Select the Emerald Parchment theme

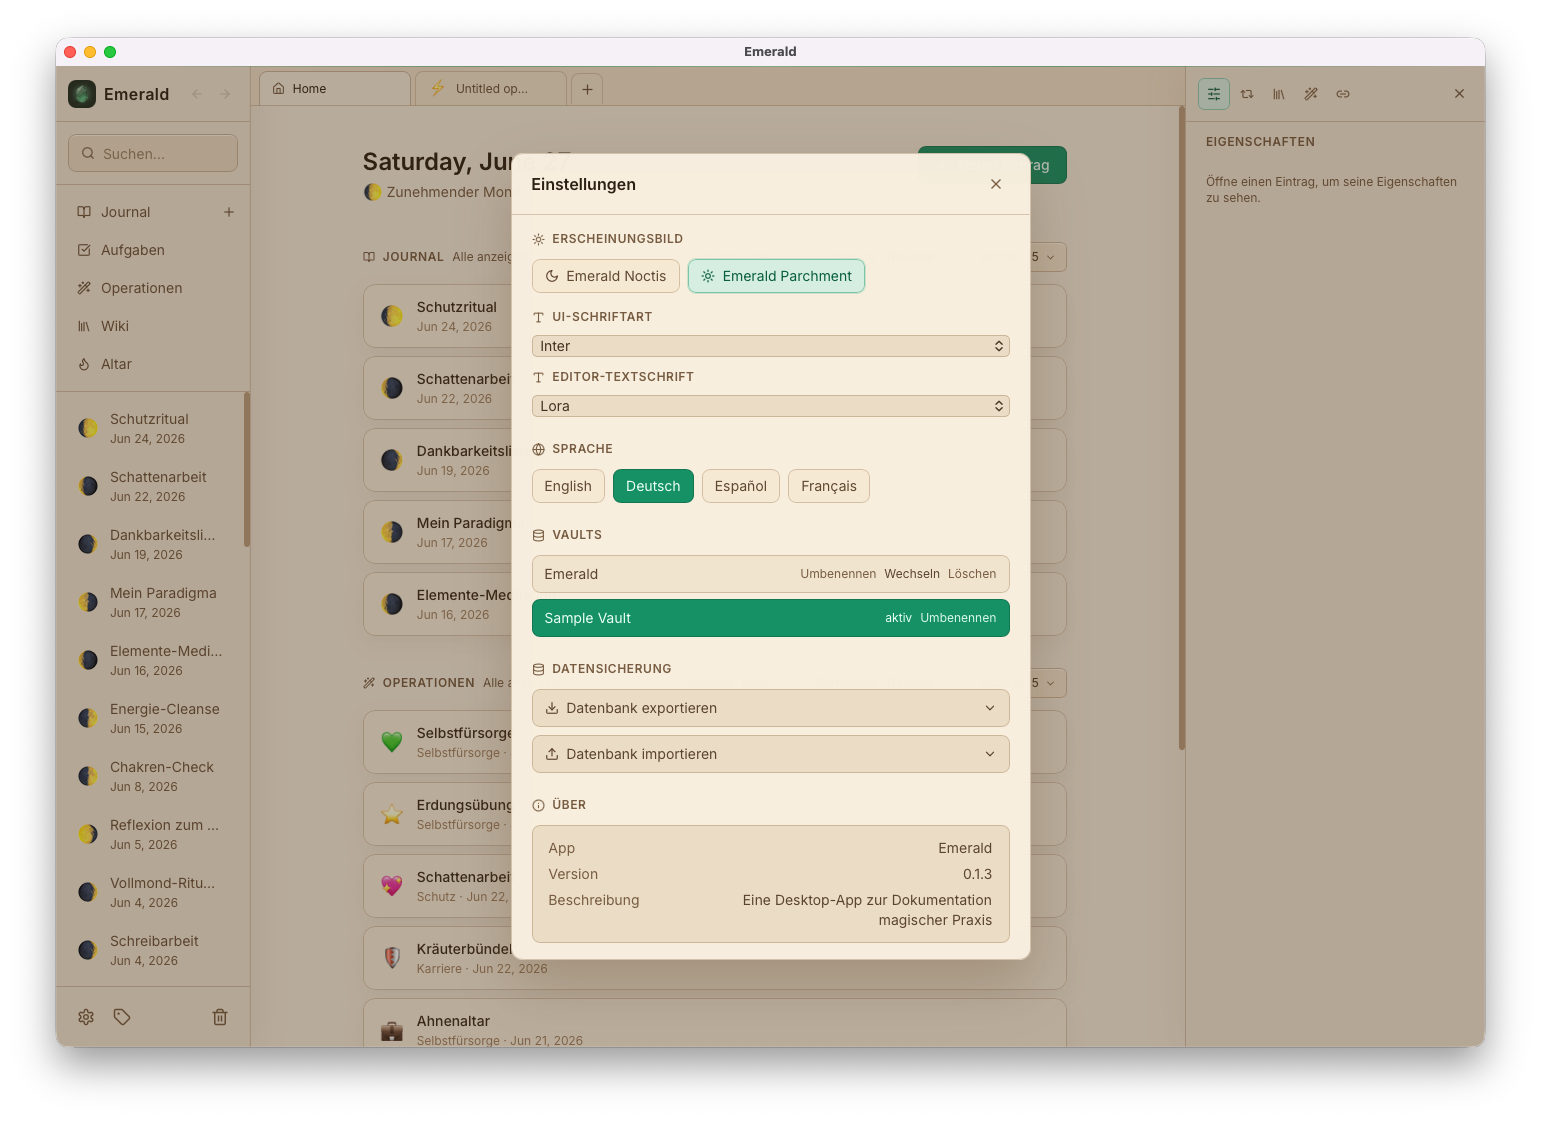click(776, 276)
